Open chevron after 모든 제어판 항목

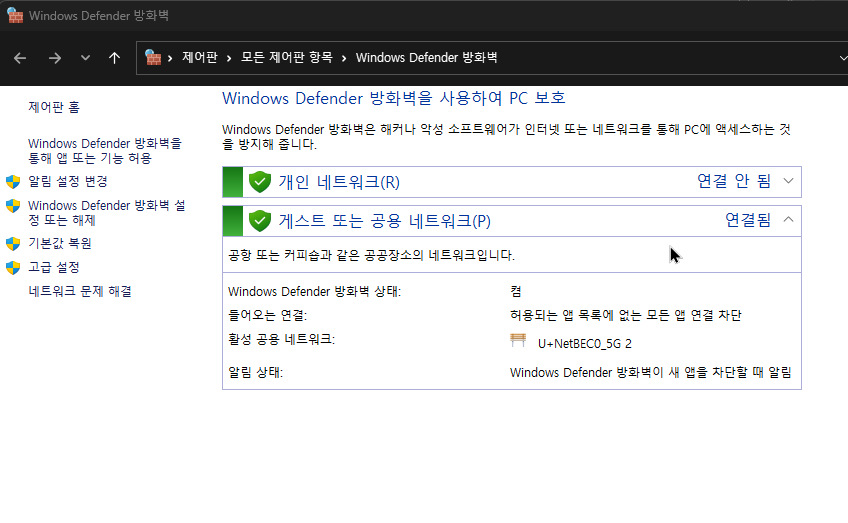[343, 58]
